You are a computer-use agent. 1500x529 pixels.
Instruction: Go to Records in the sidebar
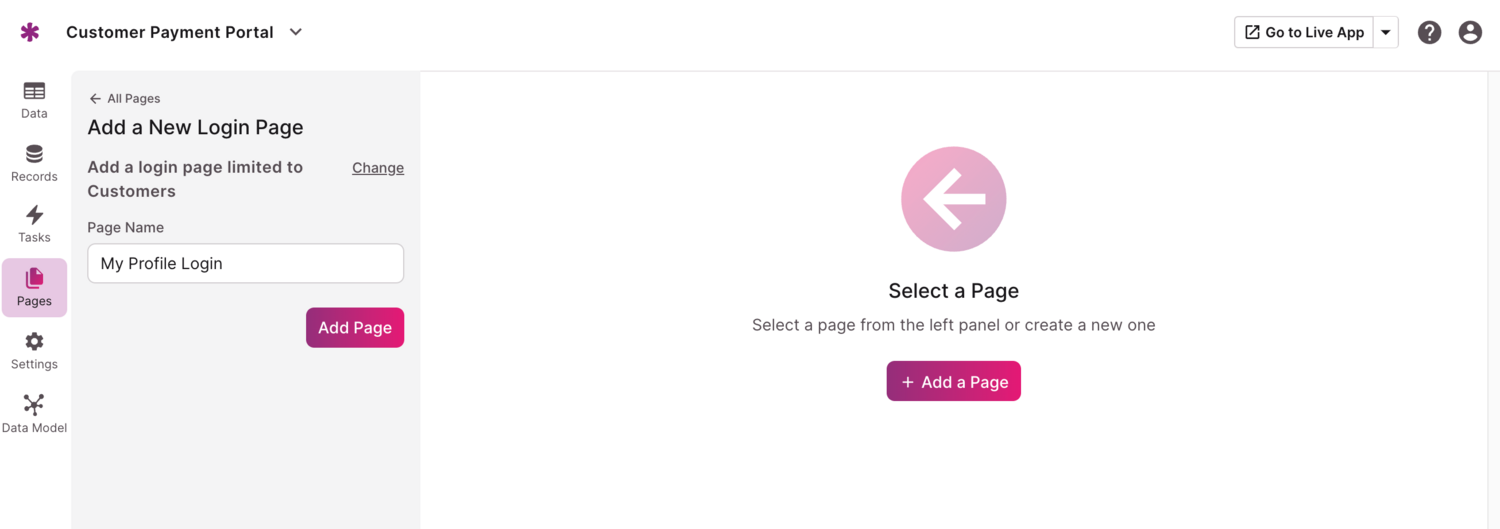(x=34, y=163)
